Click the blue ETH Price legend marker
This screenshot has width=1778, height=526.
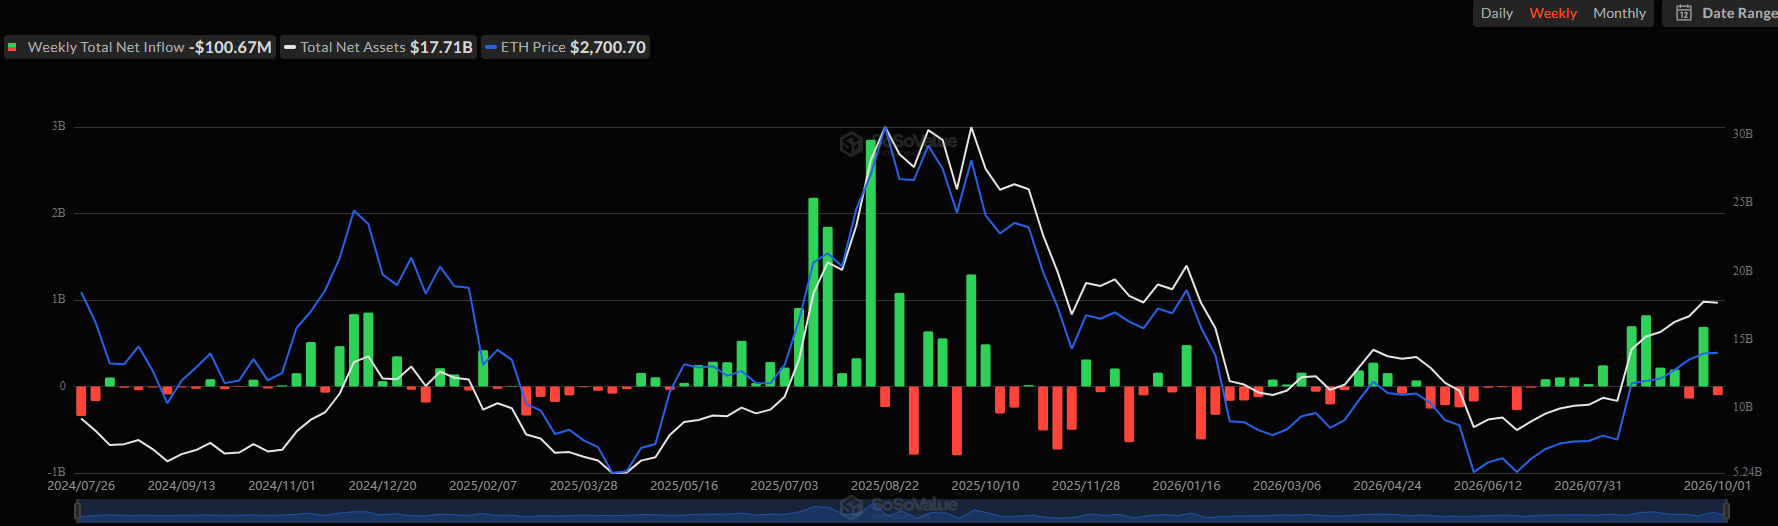(491, 47)
